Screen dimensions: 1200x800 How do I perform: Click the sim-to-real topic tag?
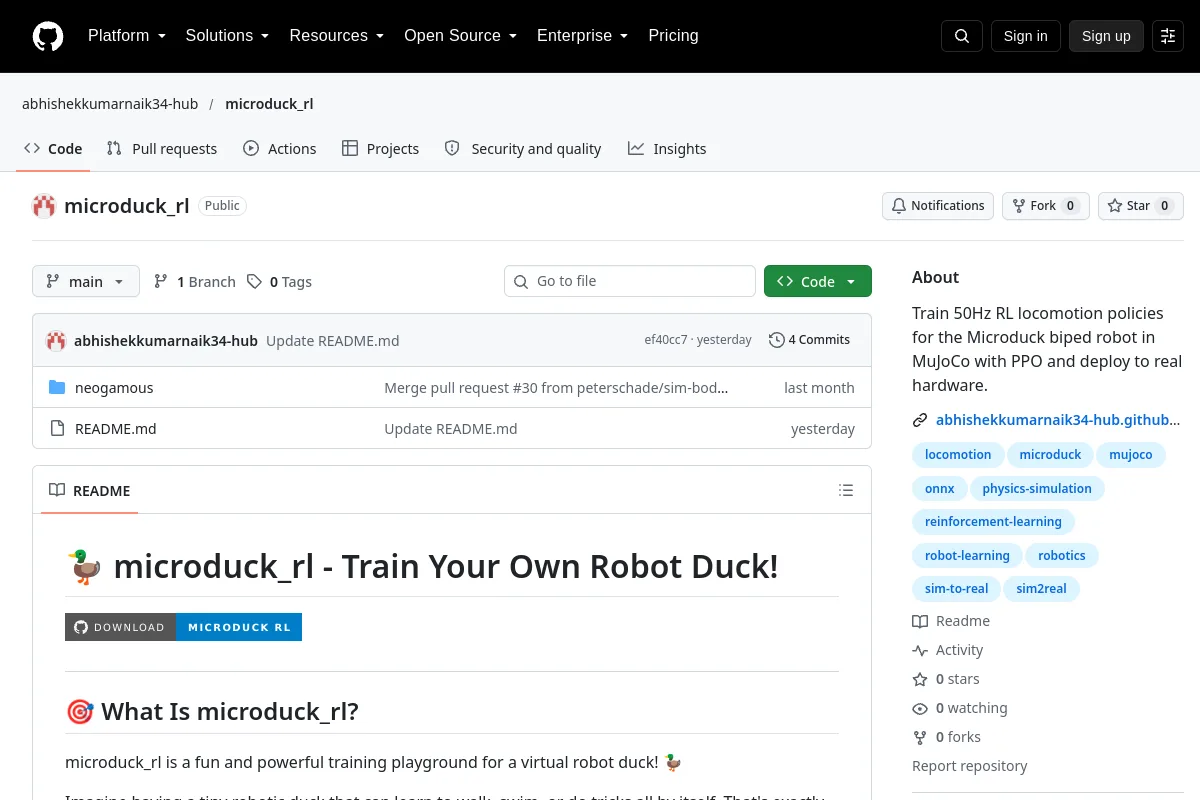pos(956,589)
